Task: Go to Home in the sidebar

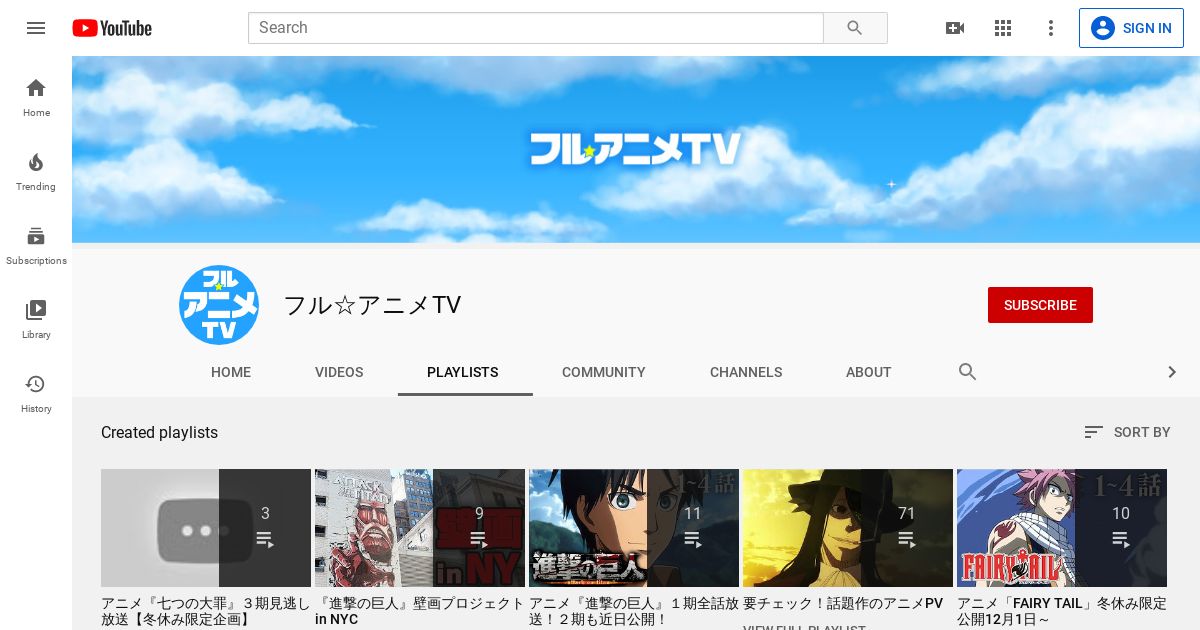Action: 36,97
